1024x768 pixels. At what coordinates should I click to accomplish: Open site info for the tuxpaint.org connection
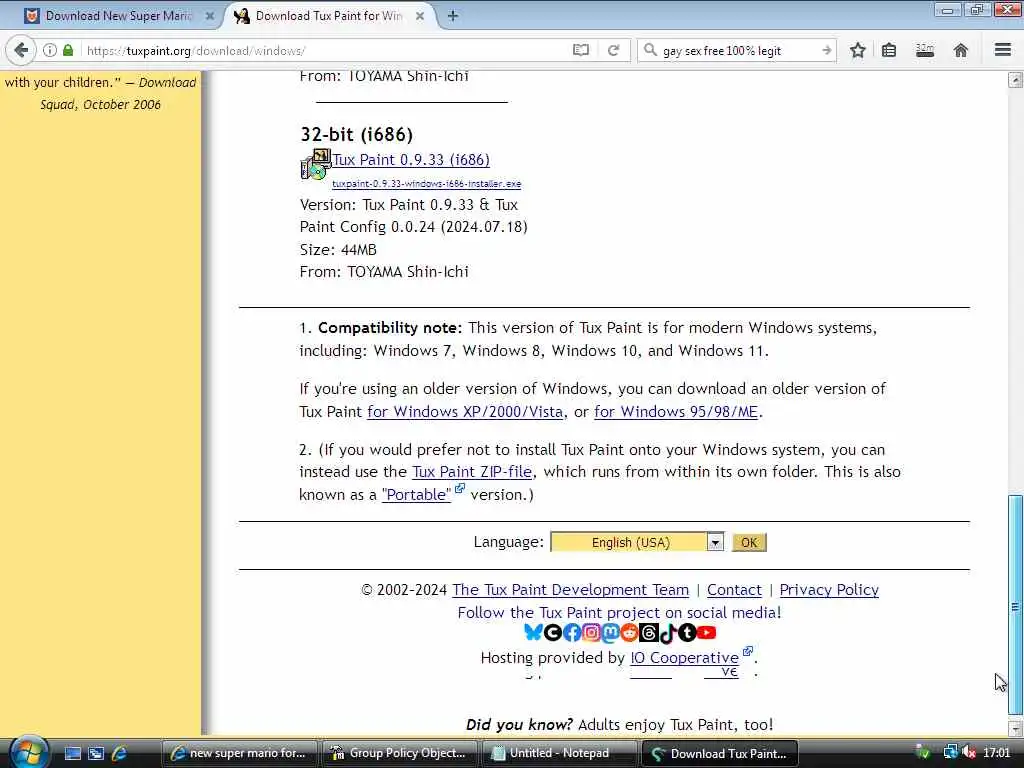coord(50,50)
